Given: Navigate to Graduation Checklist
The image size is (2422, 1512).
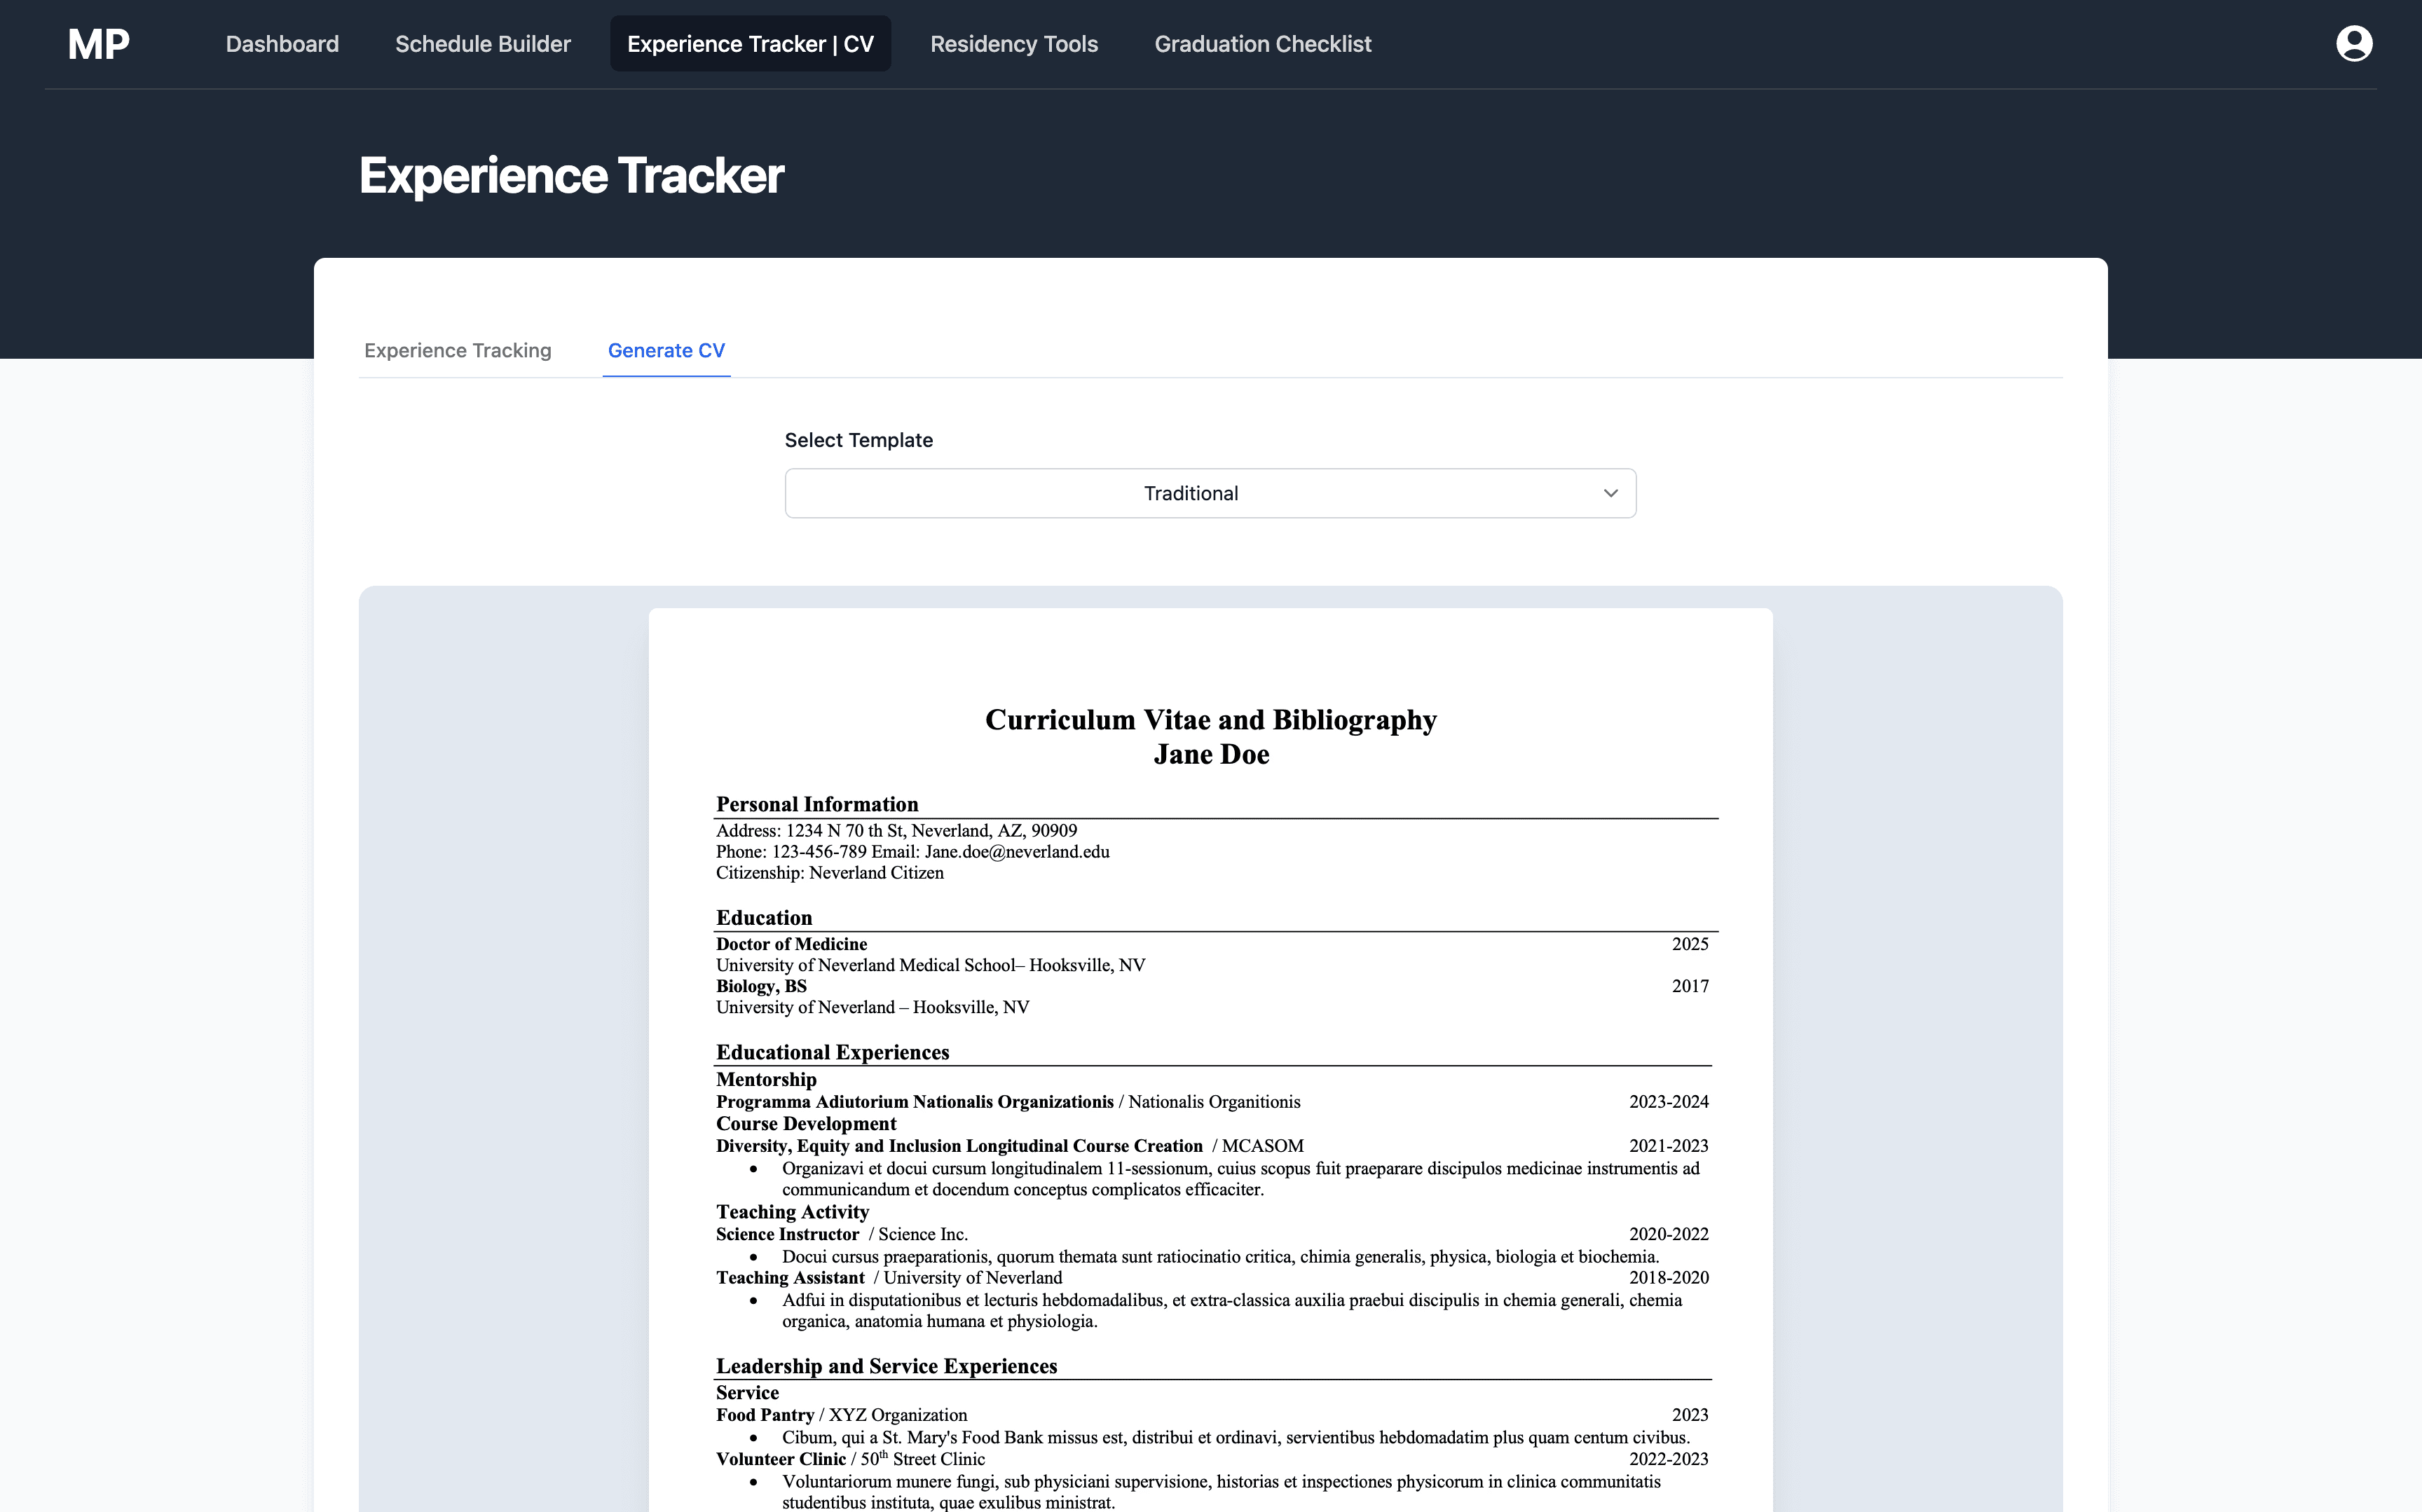Looking at the screenshot, I should pyautogui.click(x=1262, y=44).
